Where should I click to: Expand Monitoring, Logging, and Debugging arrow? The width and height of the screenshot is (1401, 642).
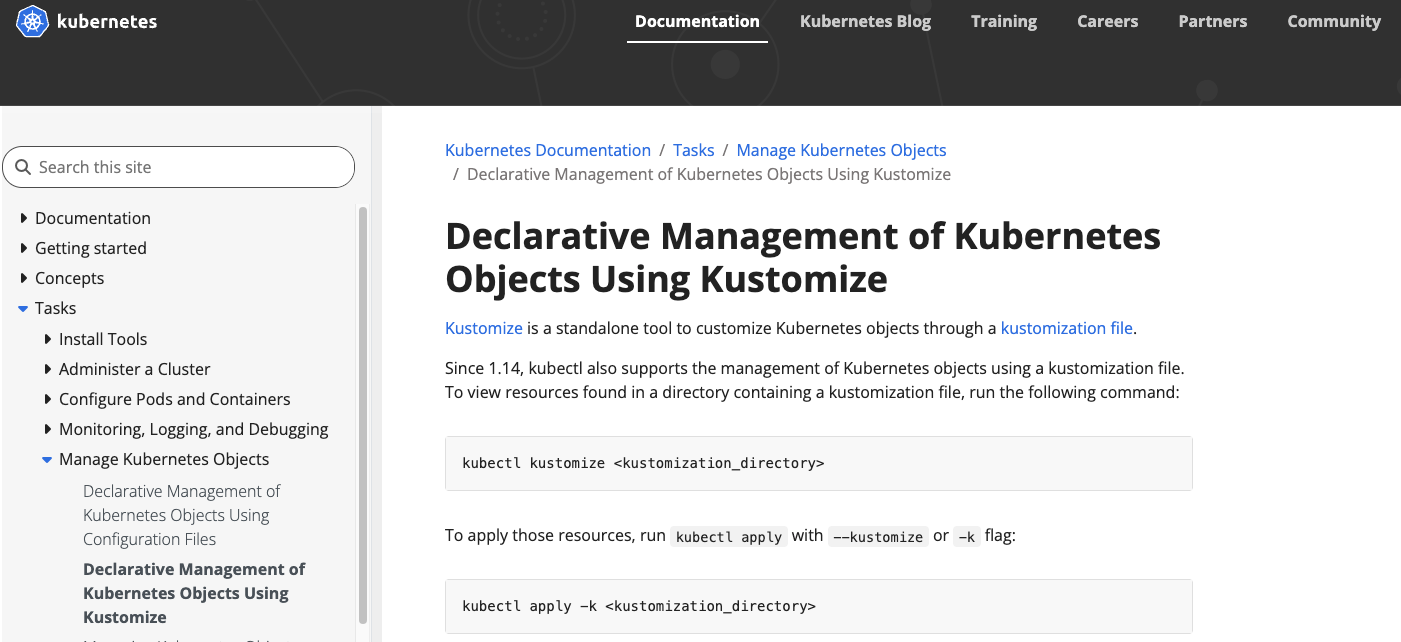(47, 429)
